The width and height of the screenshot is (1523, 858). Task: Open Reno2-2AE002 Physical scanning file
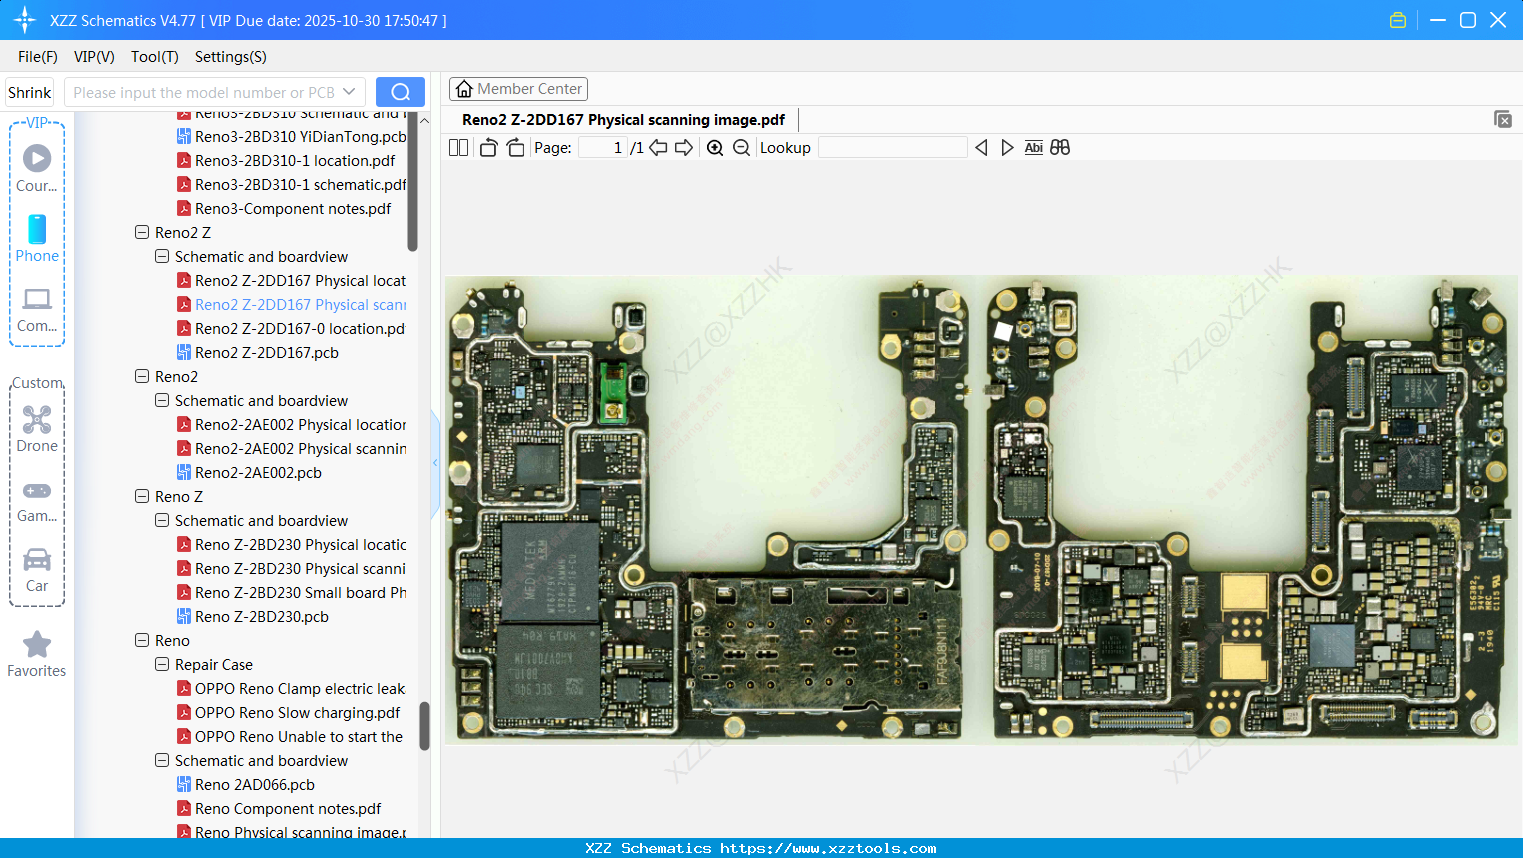292,448
